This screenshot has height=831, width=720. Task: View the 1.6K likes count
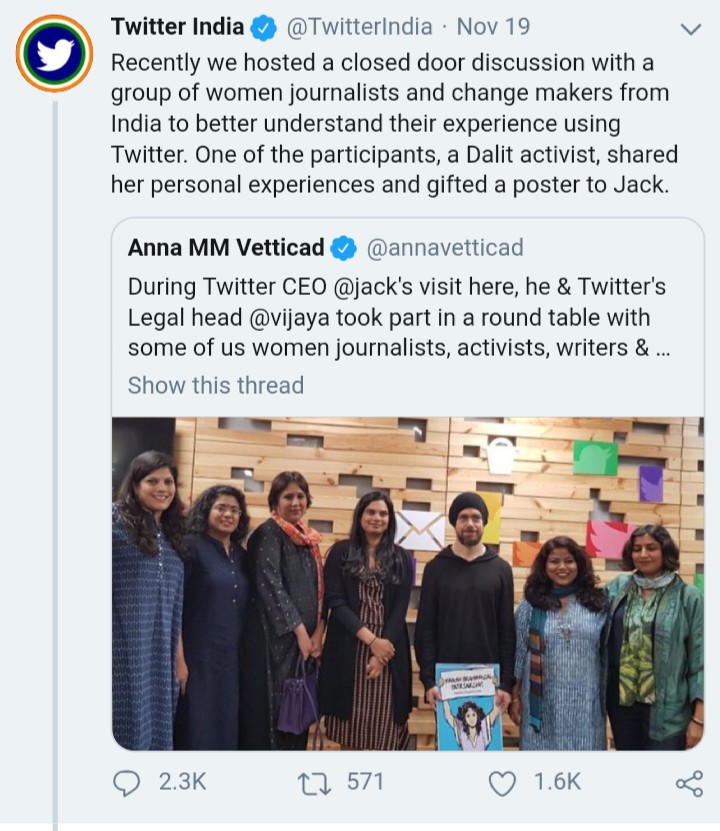tap(557, 783)
